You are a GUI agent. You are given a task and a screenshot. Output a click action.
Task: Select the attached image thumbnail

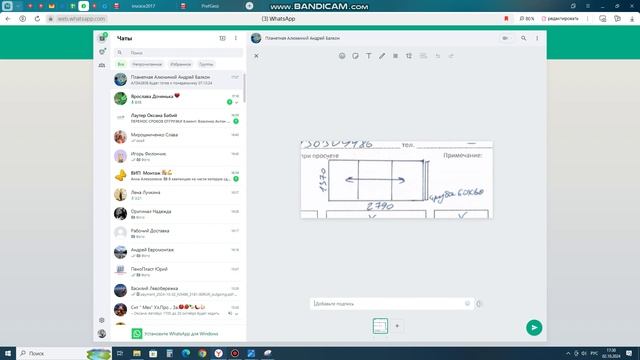(x=380, y=326)
